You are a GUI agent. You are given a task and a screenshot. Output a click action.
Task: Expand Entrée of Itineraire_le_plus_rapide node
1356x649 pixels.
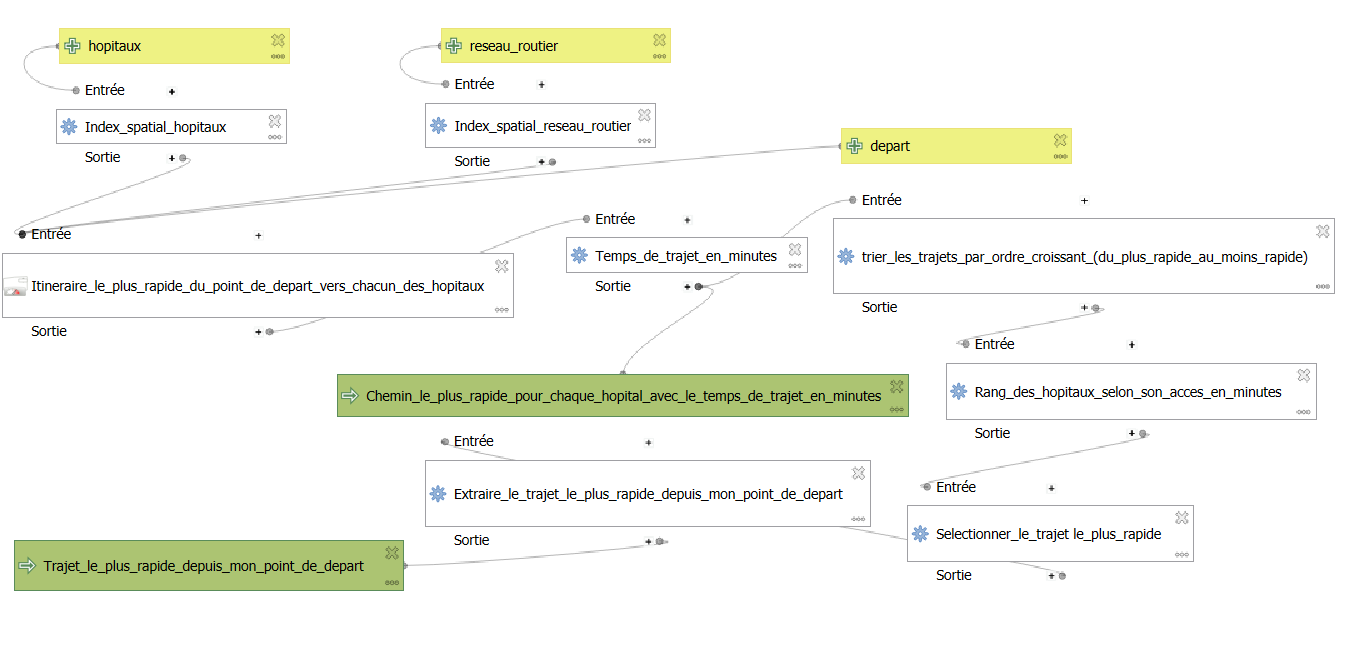259,236
